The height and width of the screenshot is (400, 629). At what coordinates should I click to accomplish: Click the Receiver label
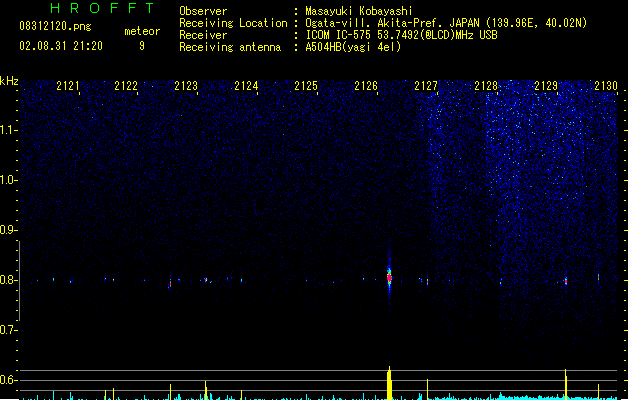203,35
